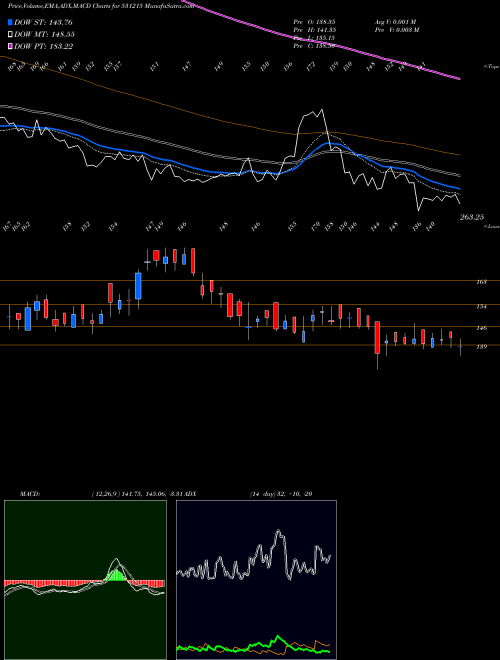The height and width of the screenshot is (660, 500).
Task: Click the 146 price level label
Action: [x=481, y=327]
